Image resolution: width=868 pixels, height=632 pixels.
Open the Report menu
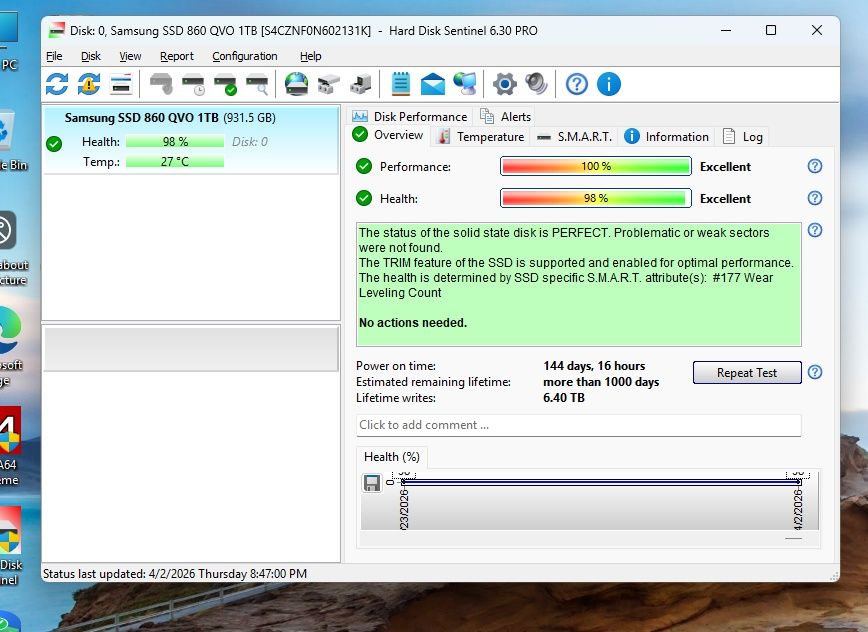click(x=177, y=56)
